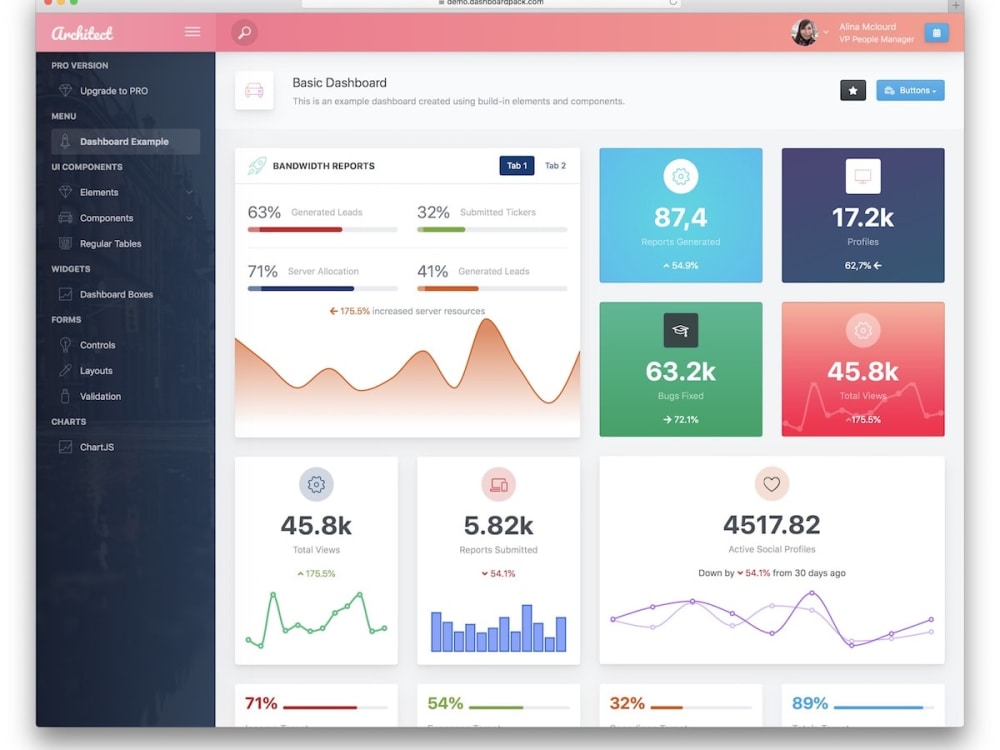Screen dimensions: 1000x750
Task: Click the rocket icon in Bandwidth Reports header
Action: 256,166
